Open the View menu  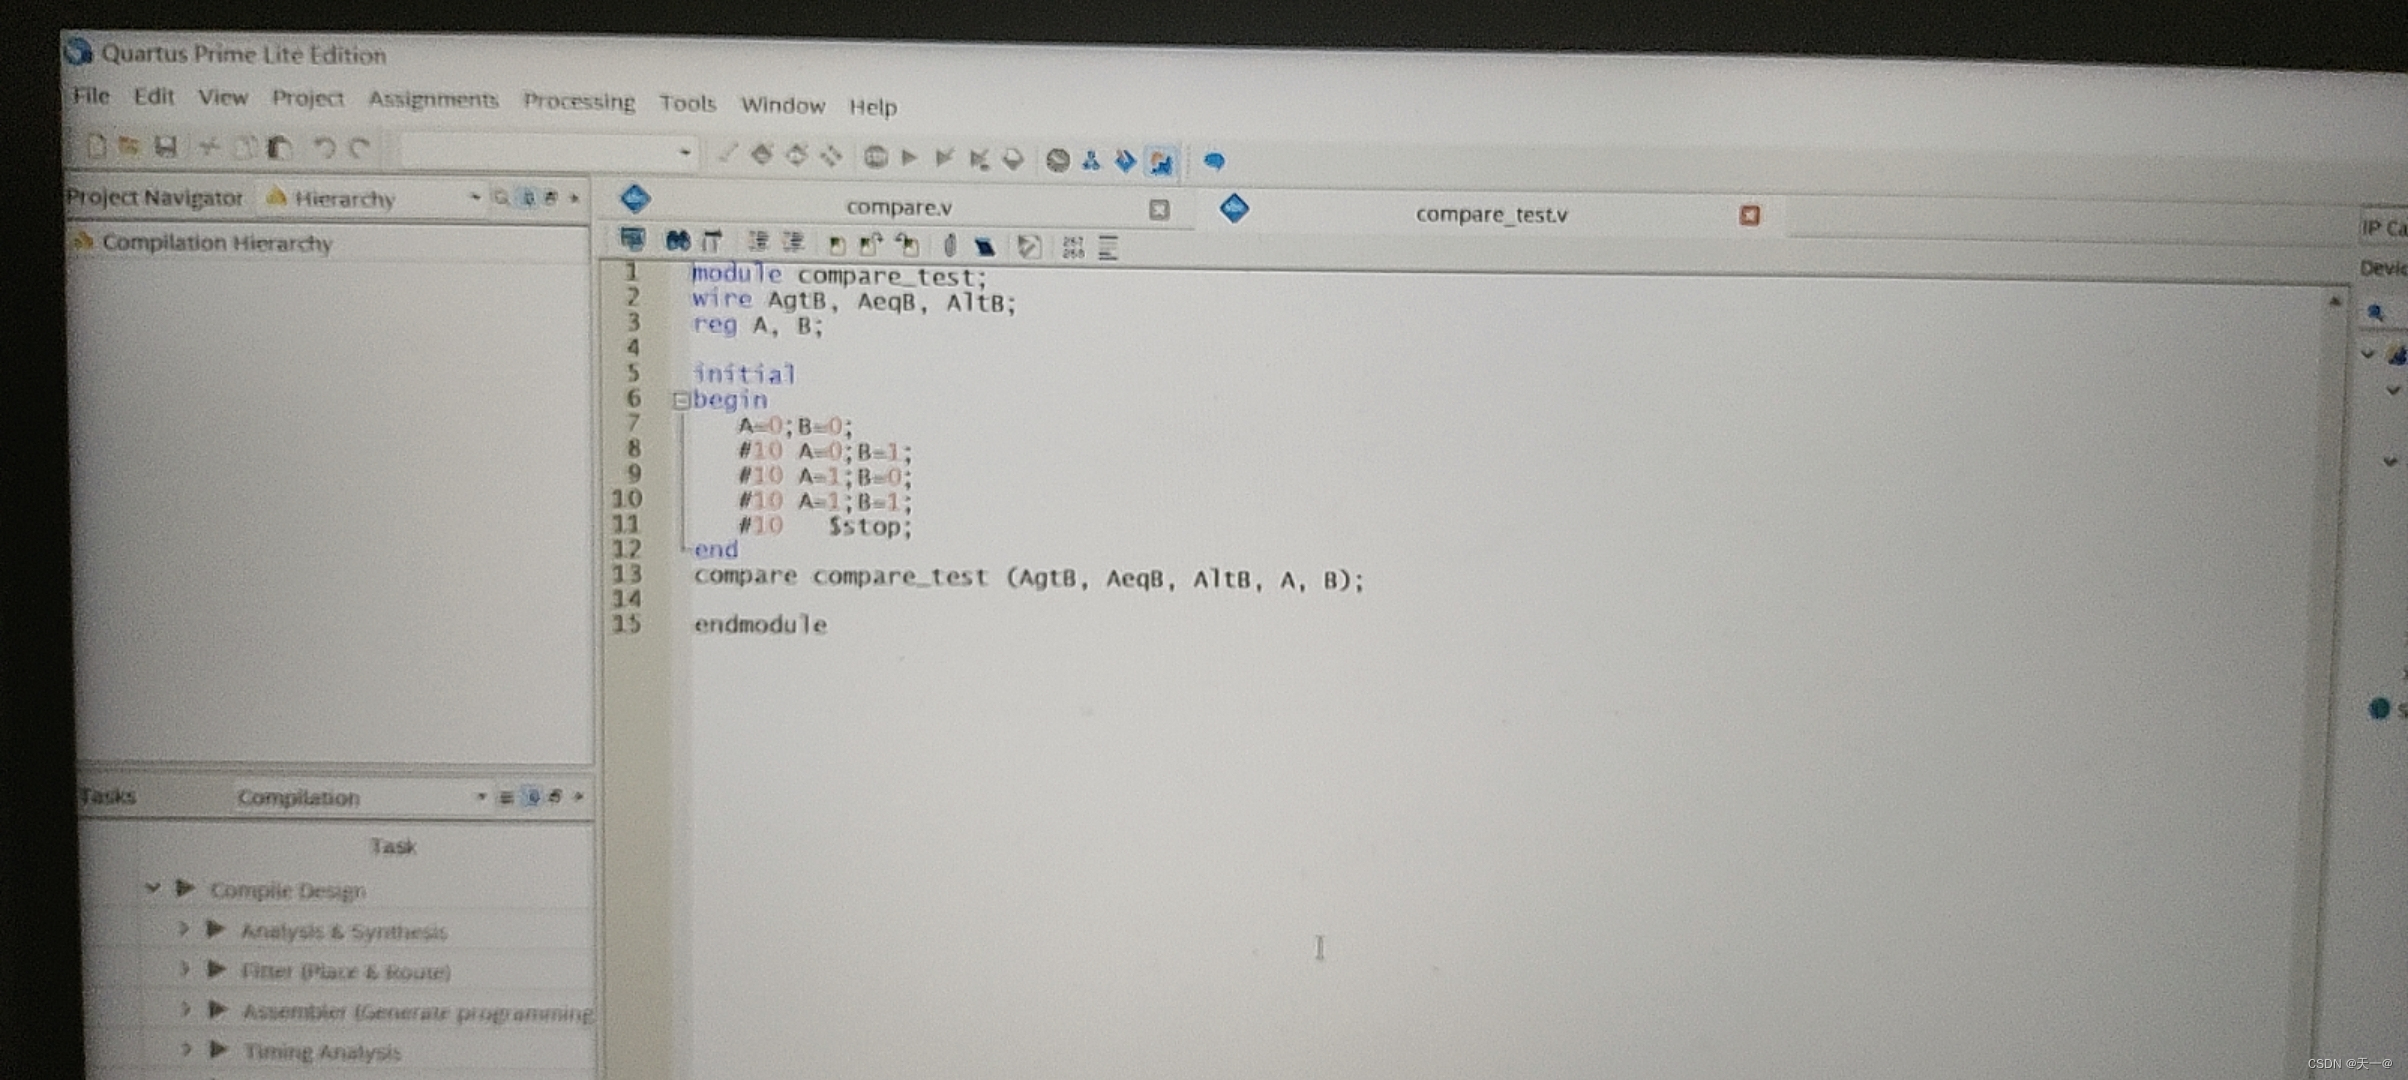(222, 98)
